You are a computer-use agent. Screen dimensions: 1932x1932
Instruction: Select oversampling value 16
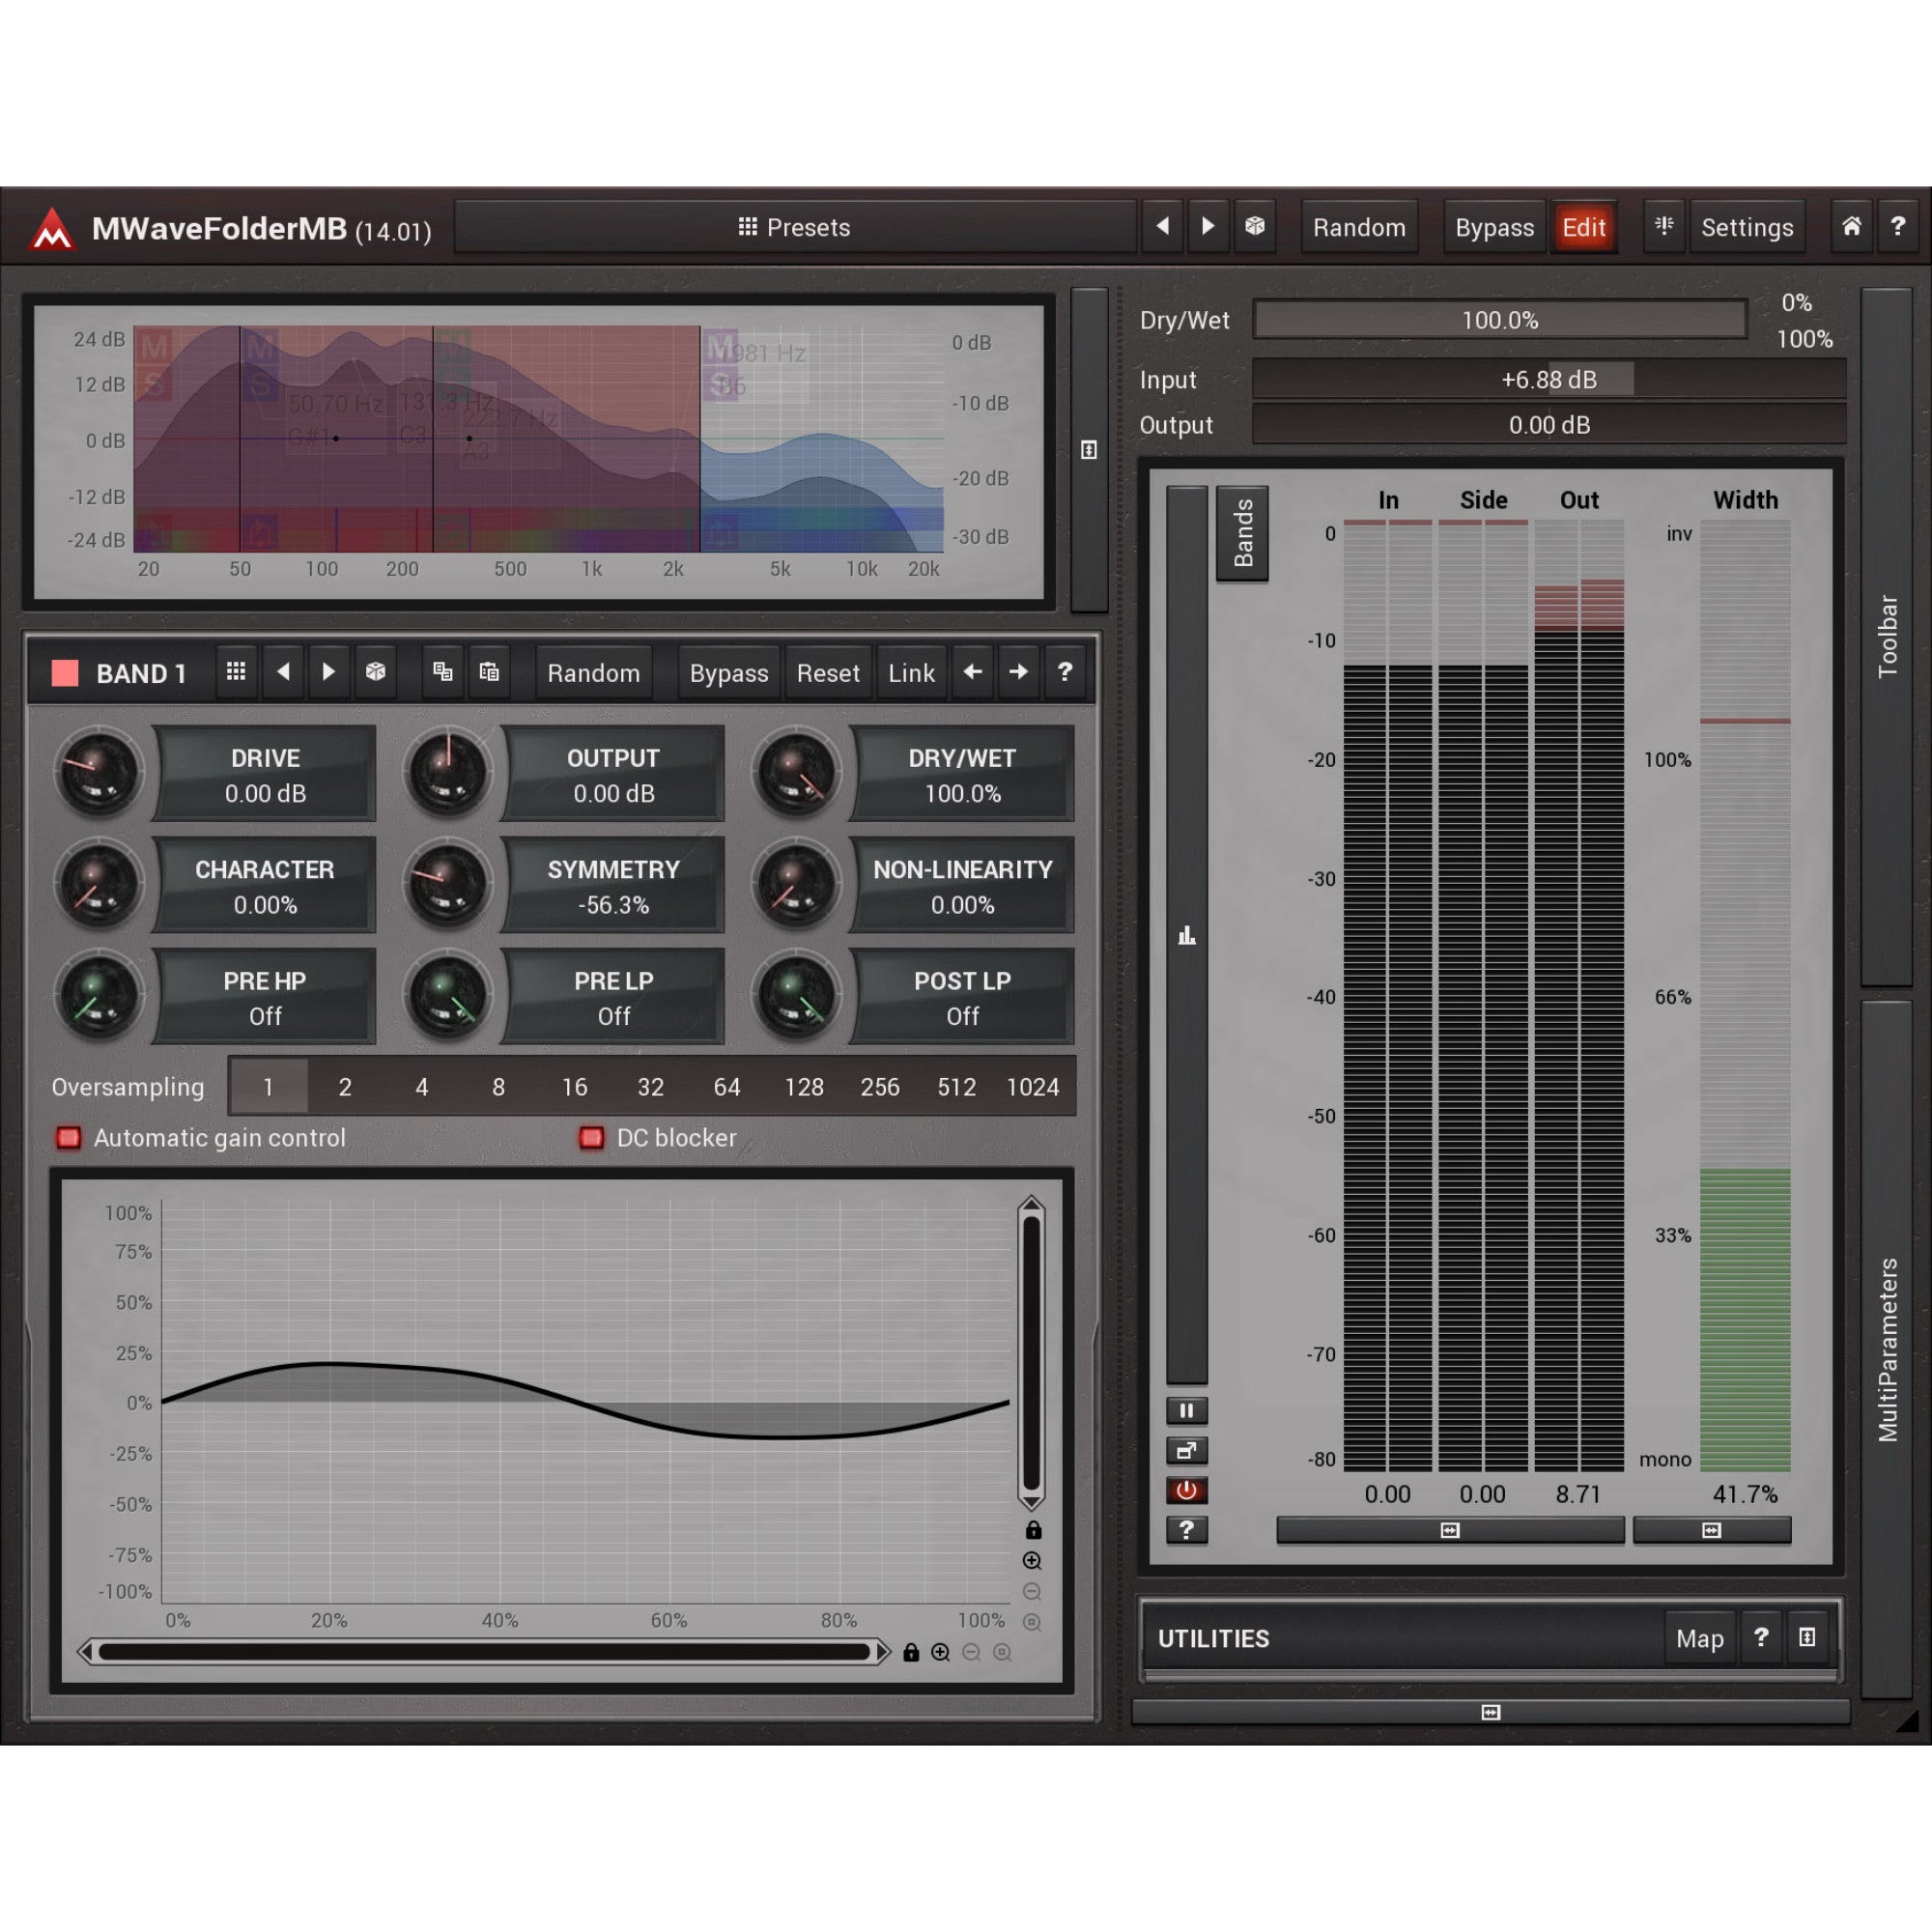(x=574, y=1087)
